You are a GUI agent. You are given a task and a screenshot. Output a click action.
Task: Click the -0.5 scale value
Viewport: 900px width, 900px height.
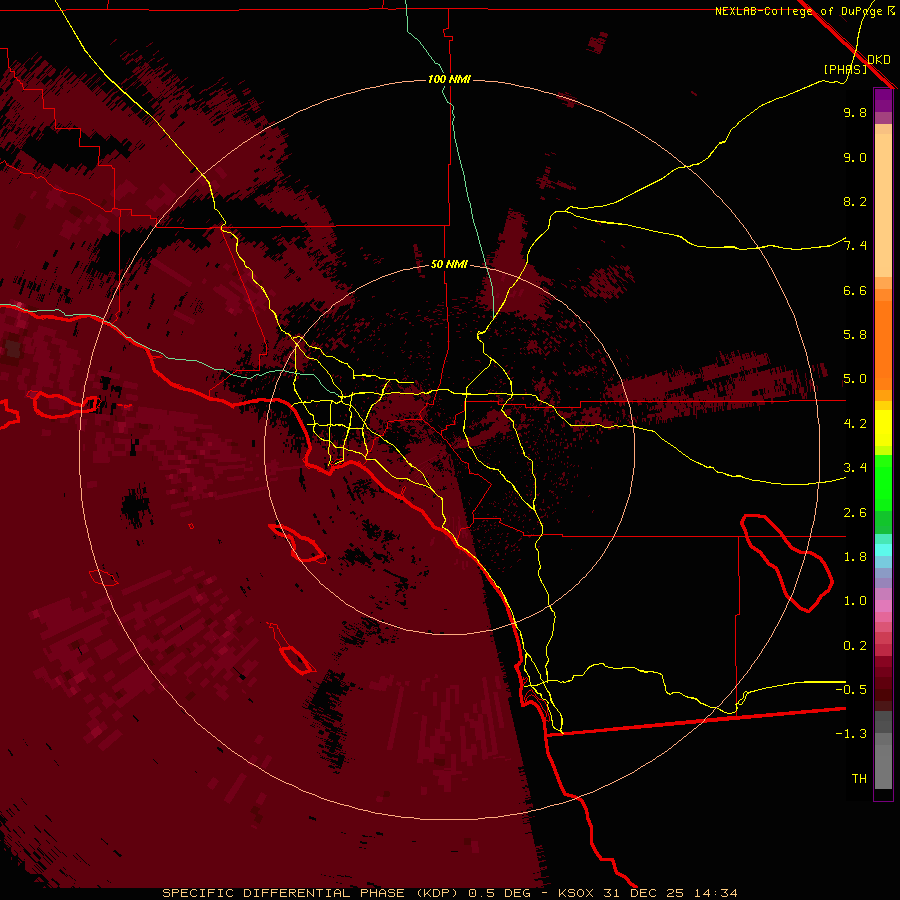851,689
